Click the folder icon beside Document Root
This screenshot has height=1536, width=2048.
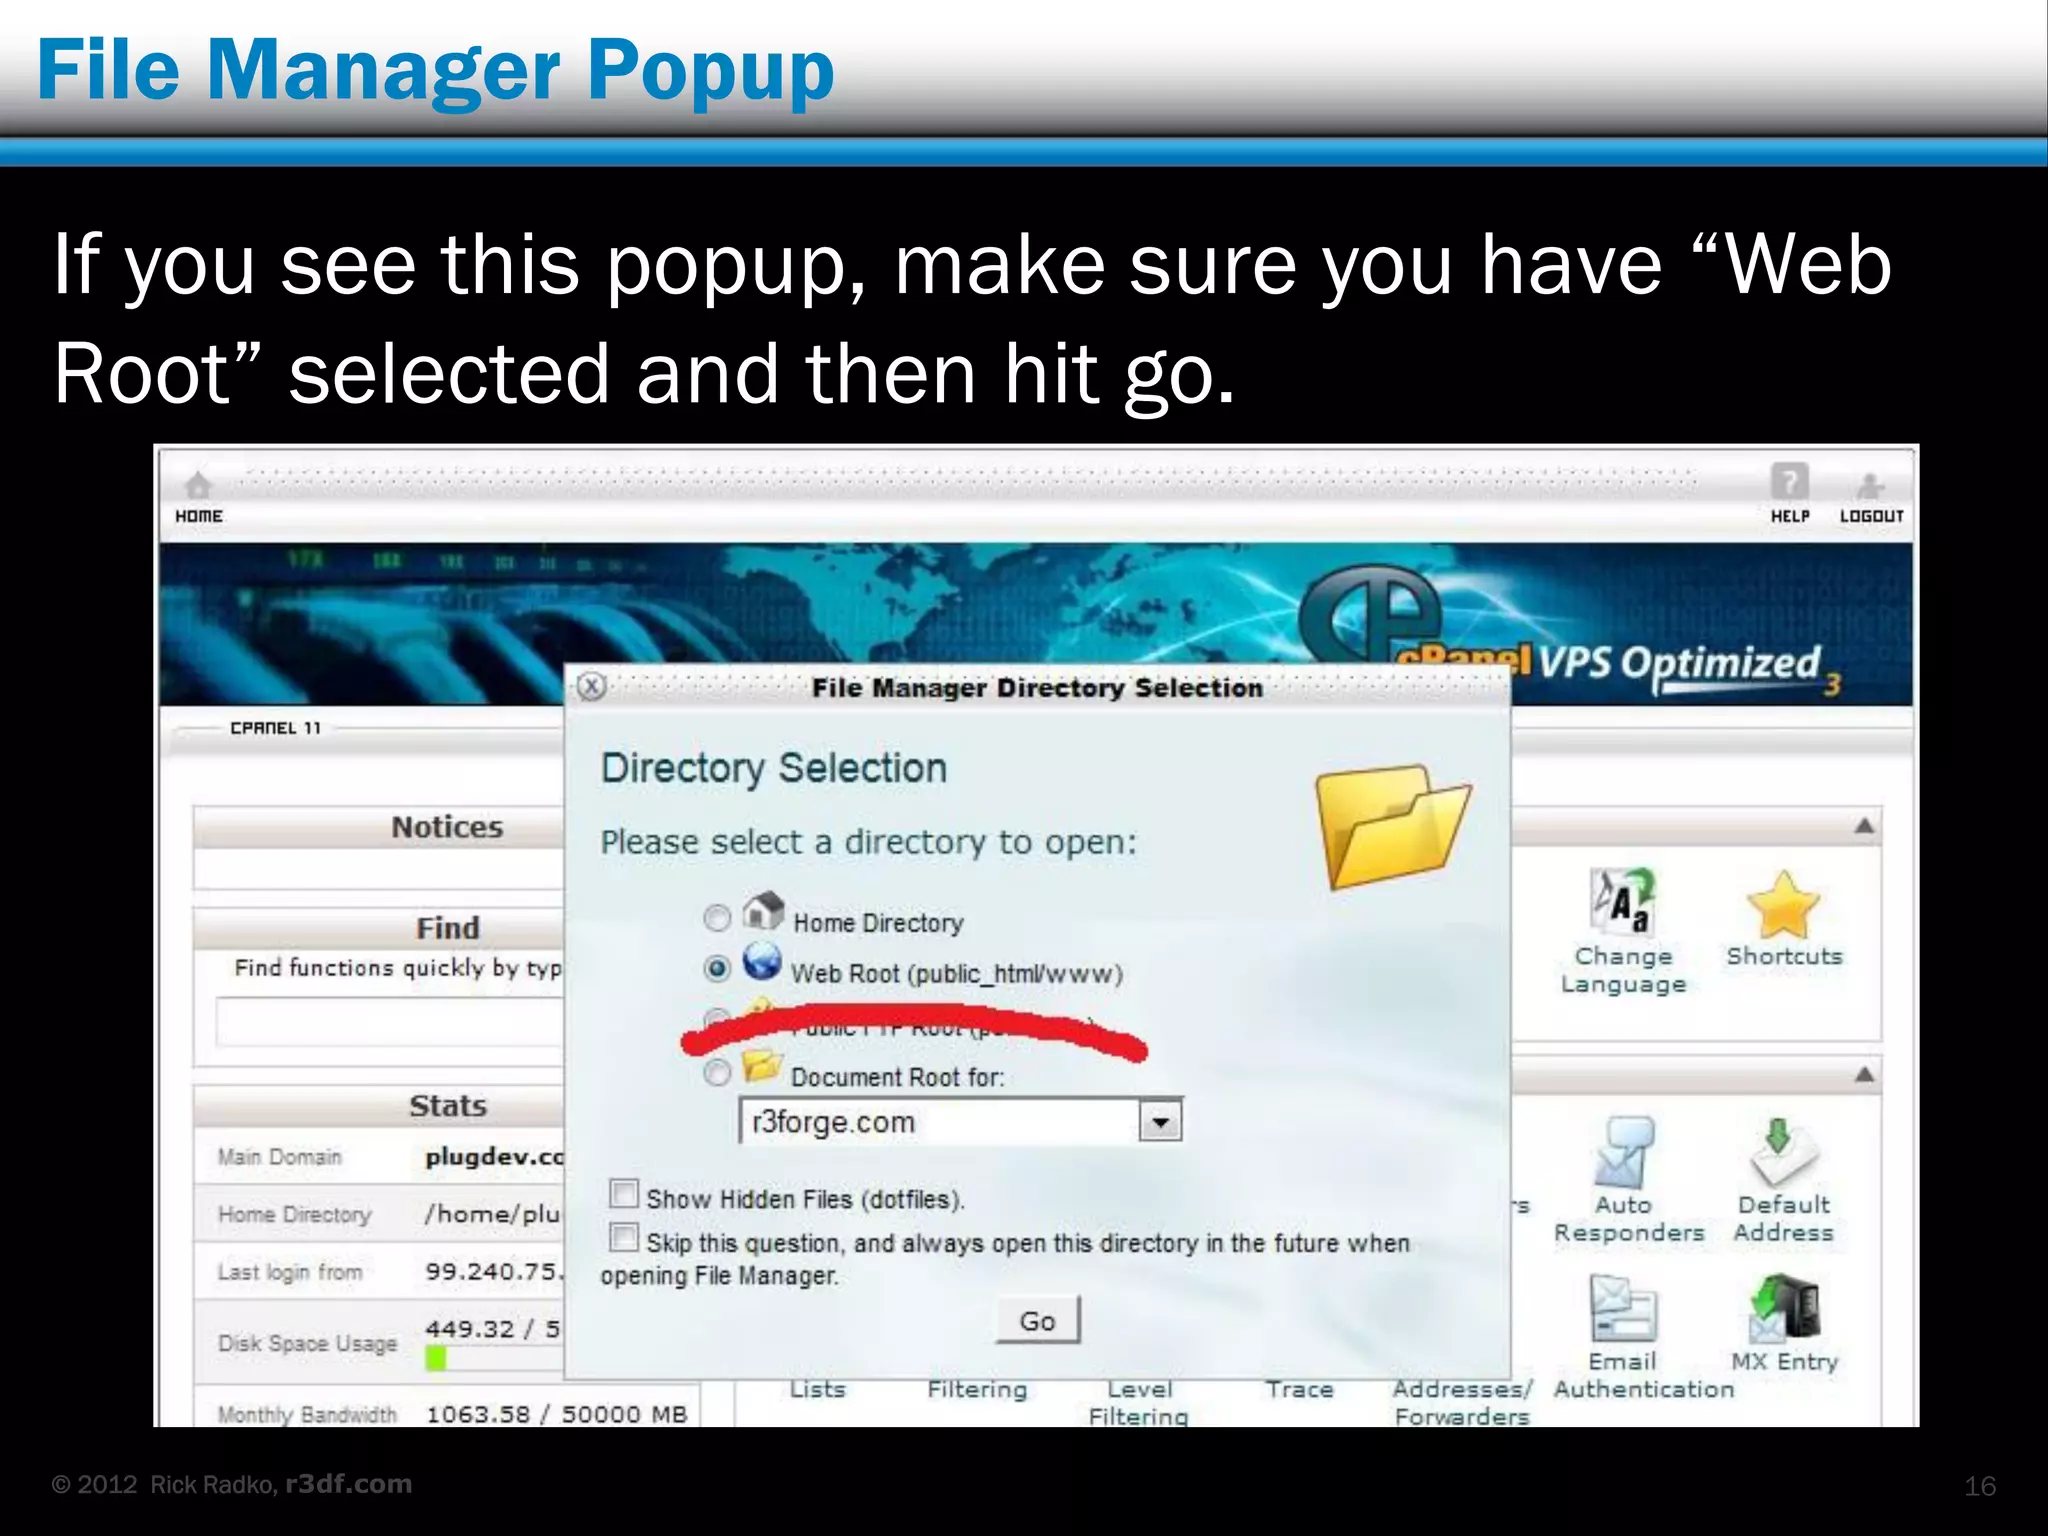pyautogui.click(x=762, y=1065)
